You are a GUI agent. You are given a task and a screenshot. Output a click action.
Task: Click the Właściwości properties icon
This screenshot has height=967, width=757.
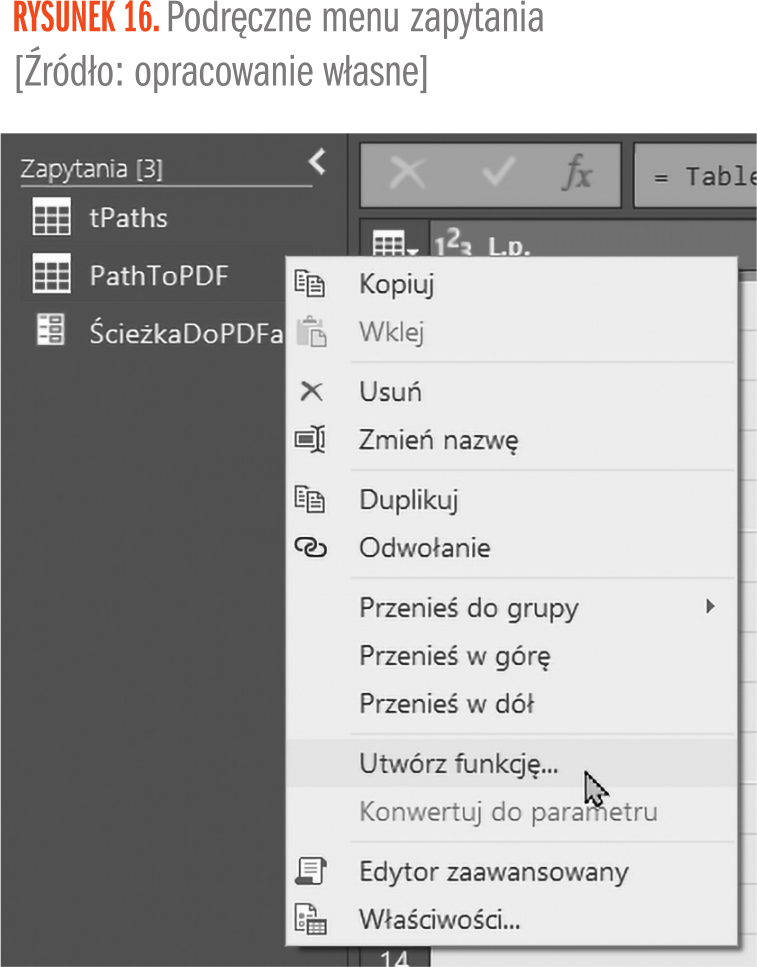pos(310,919)
